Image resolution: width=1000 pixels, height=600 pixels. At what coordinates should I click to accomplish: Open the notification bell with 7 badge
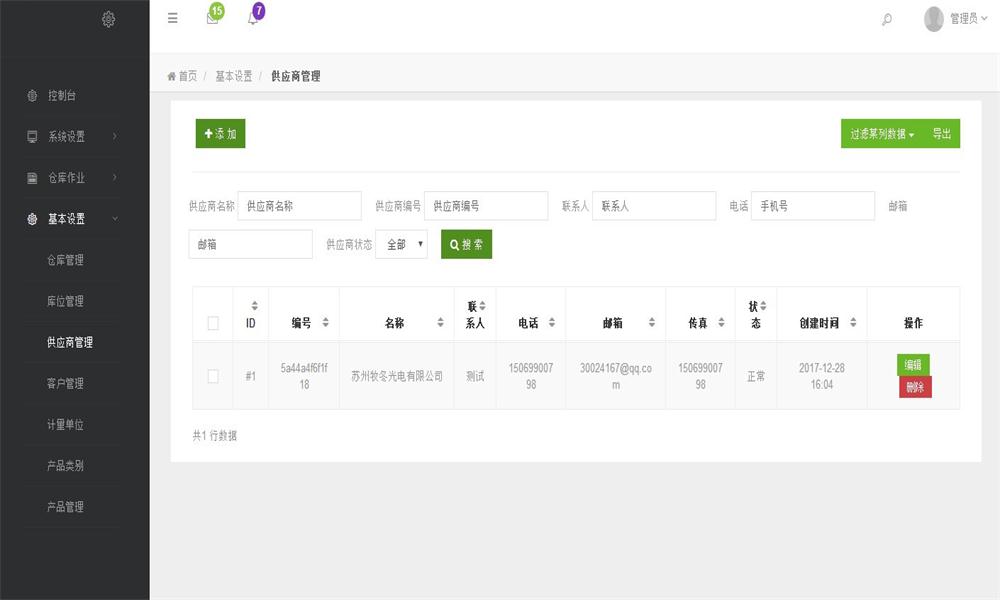253,18
